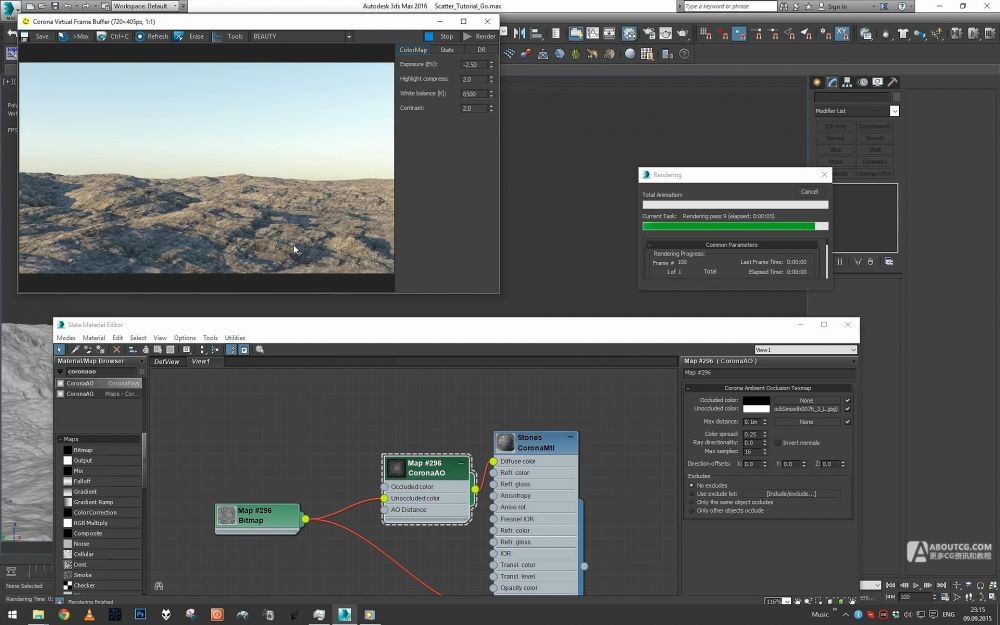Viewport: 1000px width, 625px height.
Task: Toggle the Max distance map checkbox
Action: pos(848,422)
